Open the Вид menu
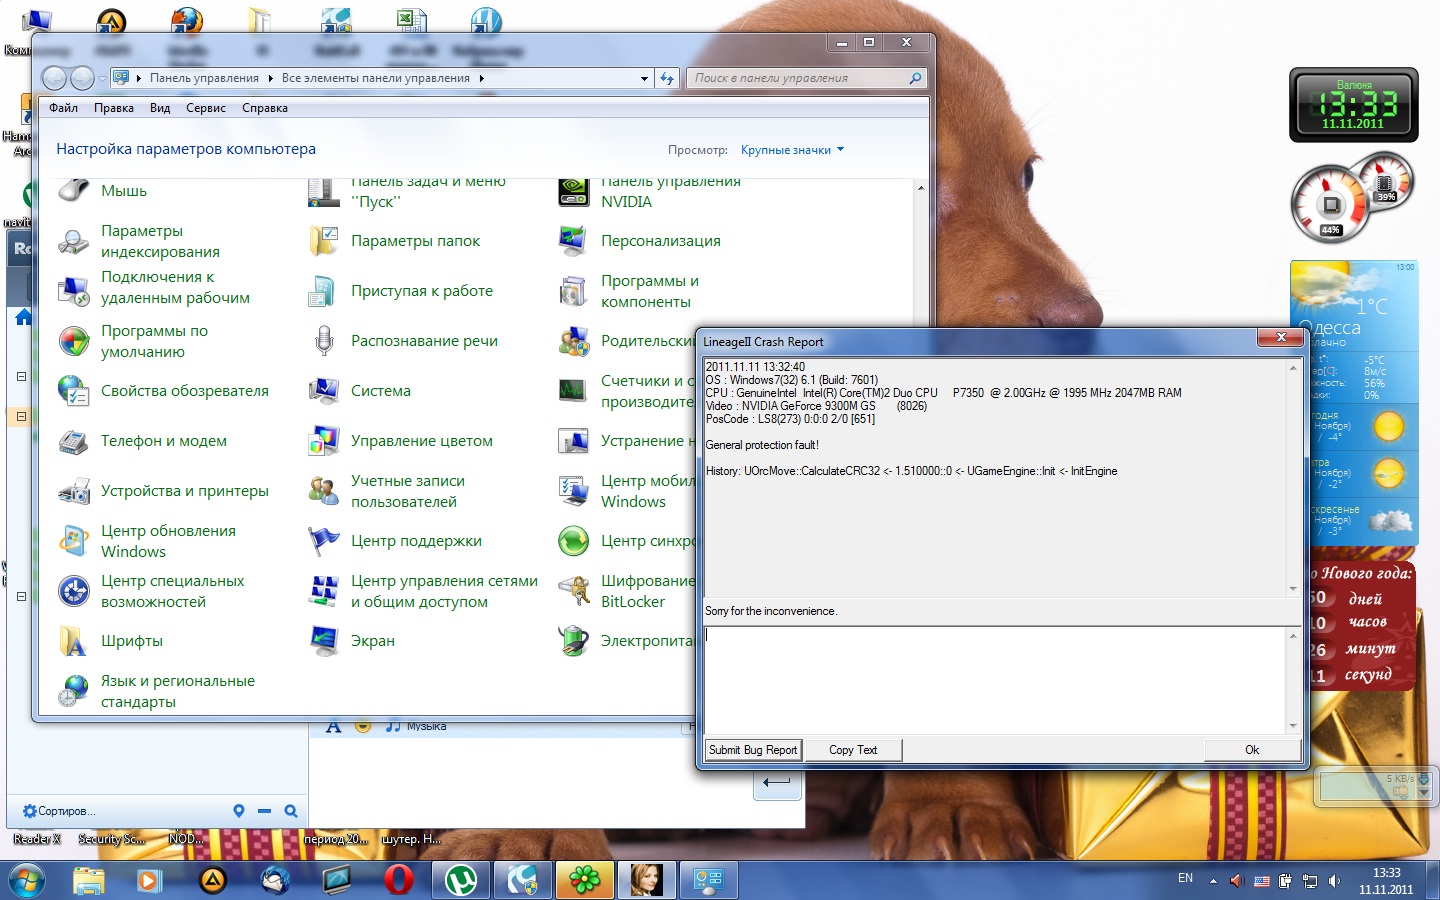Screen dimensions: 1440x900 tap(160, 108)
